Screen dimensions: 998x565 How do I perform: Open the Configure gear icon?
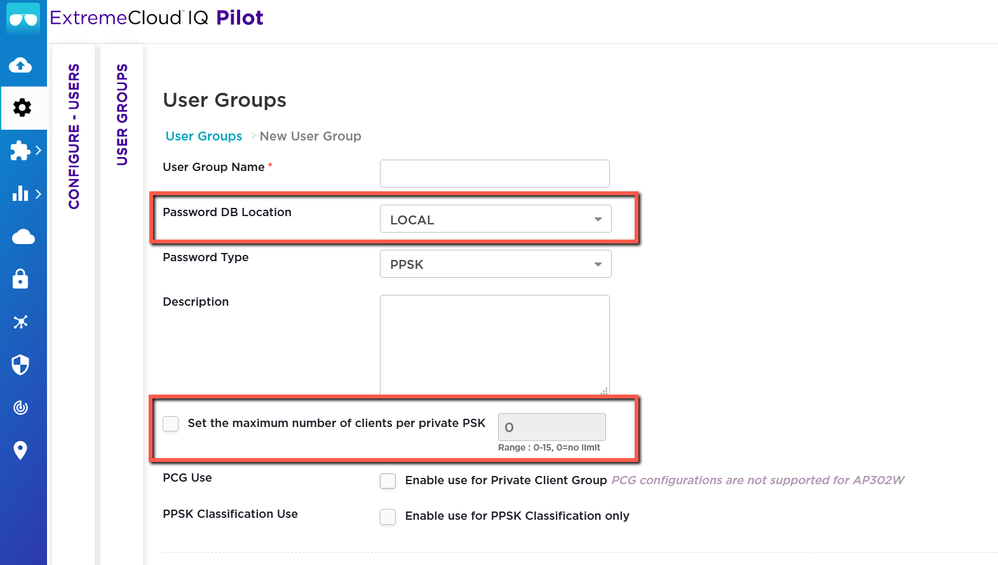click(x=21, y=107)
